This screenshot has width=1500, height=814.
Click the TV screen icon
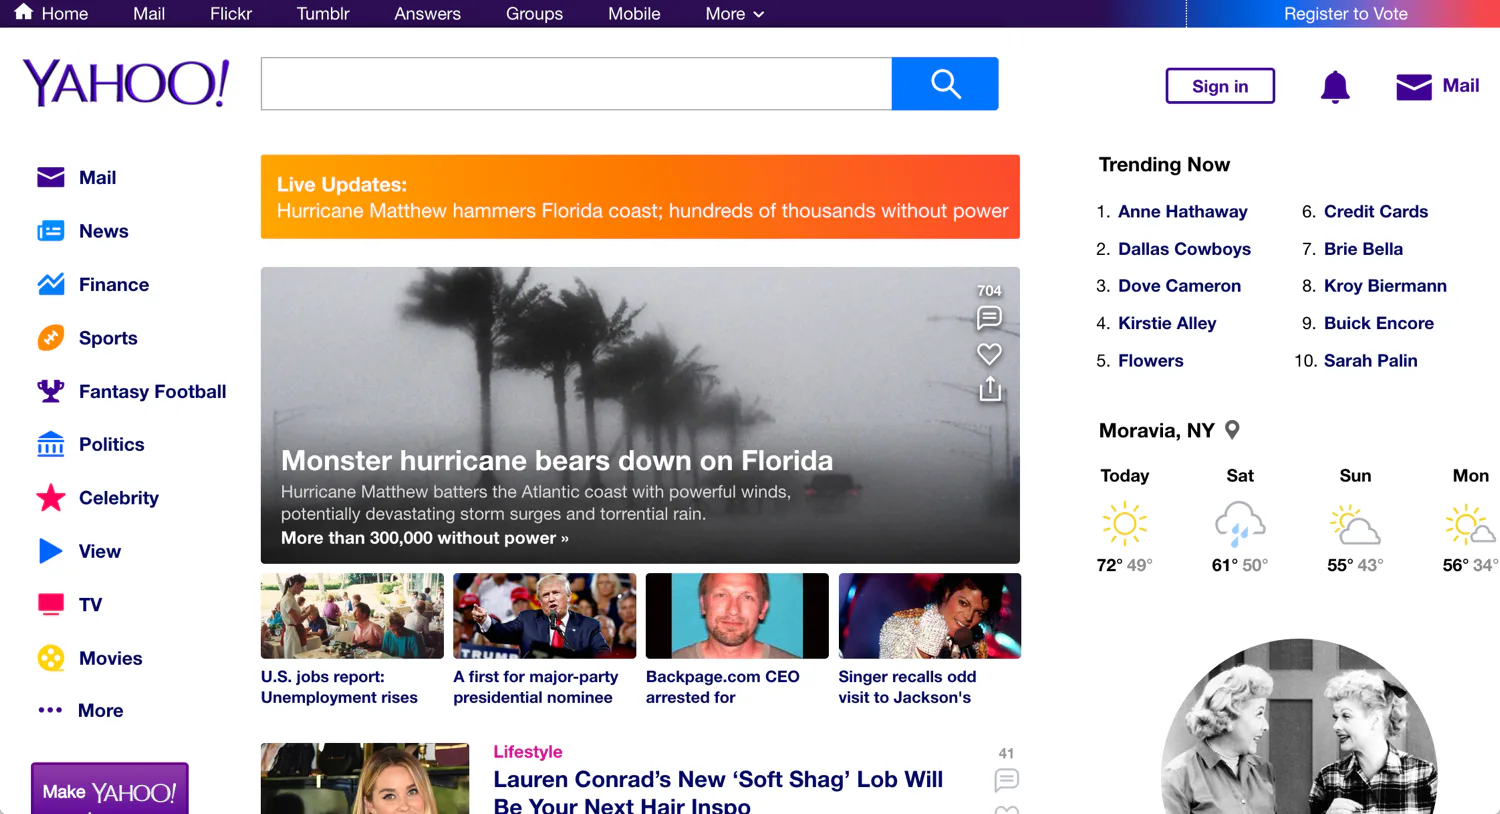click(x=51, y=604)
